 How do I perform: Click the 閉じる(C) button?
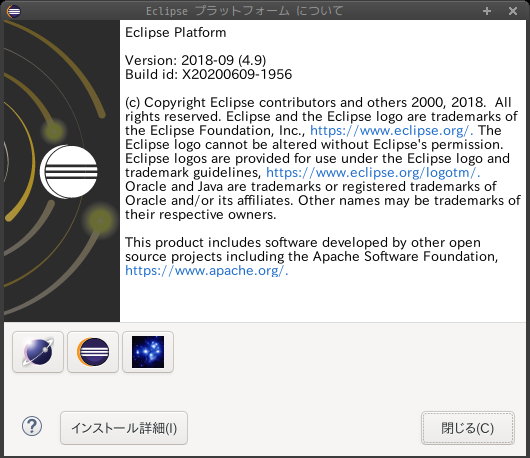click(468, 428)
